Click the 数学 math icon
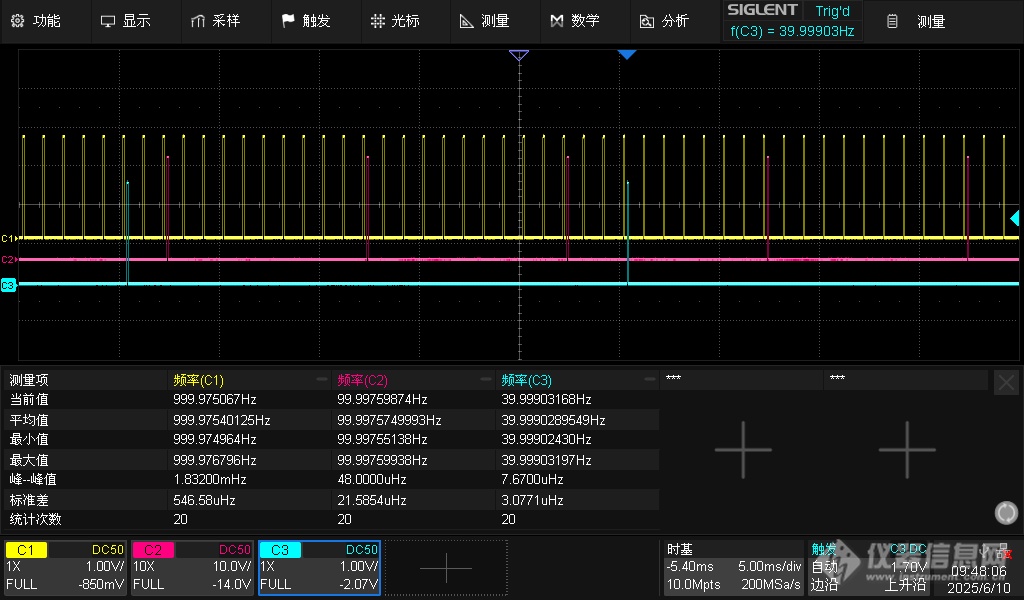The height and width of the screenshot is (600, 1024). 557,21
